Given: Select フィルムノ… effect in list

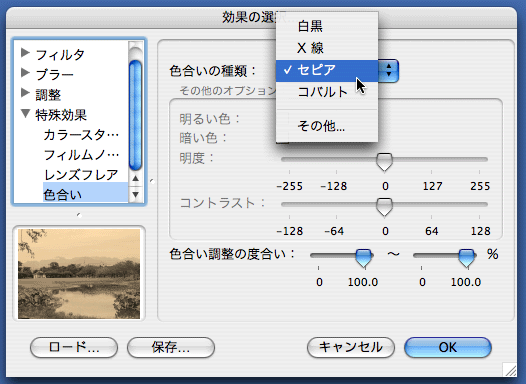Looking at the screenshot, I should [81, 155].
